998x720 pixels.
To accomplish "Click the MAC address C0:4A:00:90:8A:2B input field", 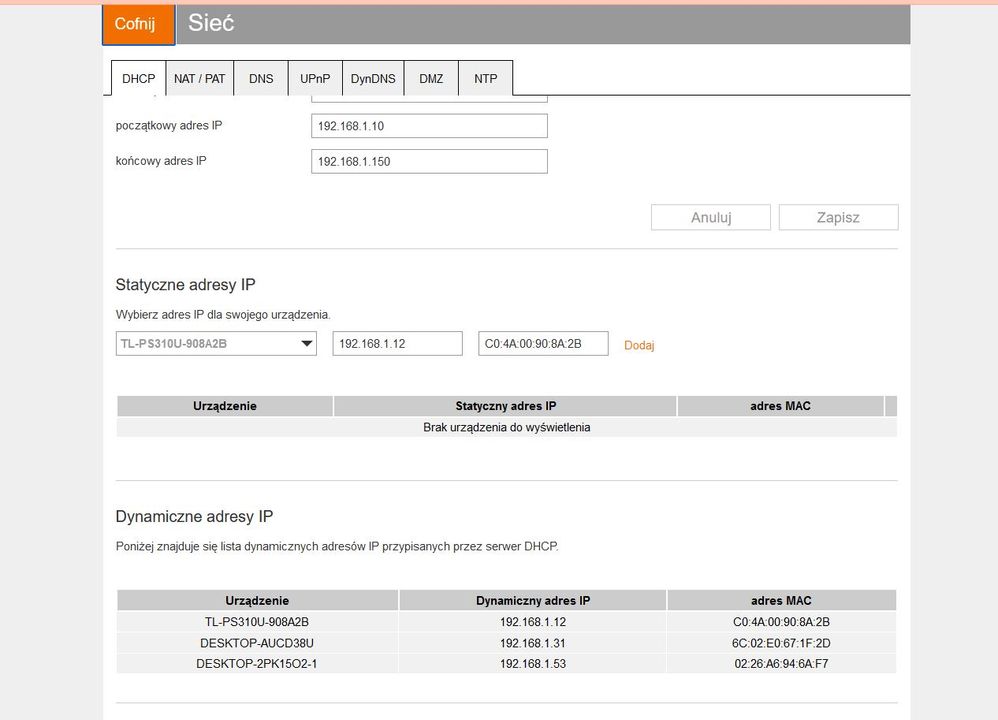I will pos(543,344).
